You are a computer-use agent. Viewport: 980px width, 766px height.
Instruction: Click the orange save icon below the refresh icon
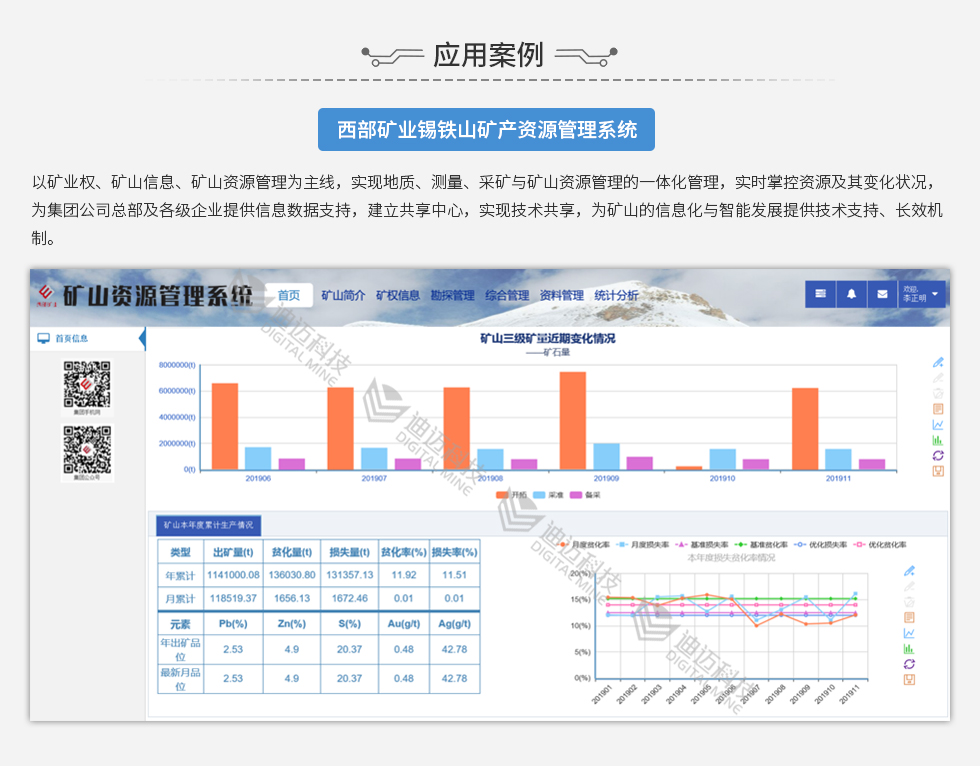(937, 470)
